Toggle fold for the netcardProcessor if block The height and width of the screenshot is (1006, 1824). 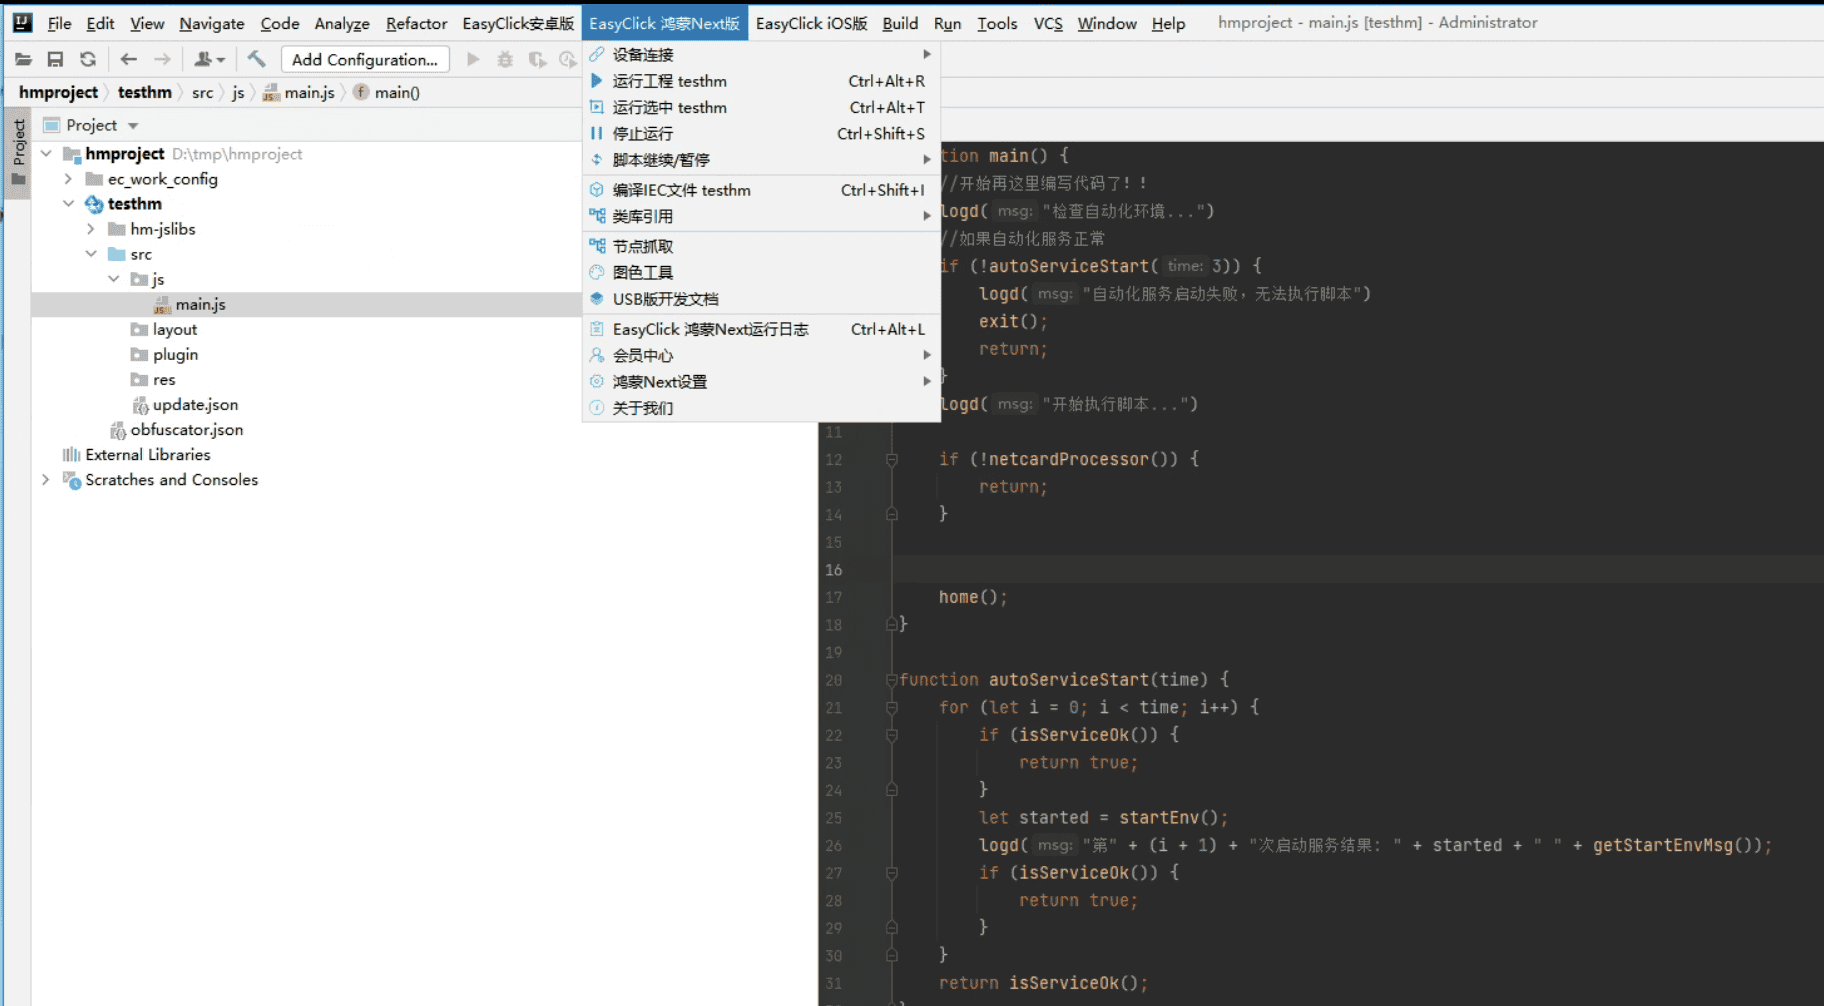click(x=891, y=460)
